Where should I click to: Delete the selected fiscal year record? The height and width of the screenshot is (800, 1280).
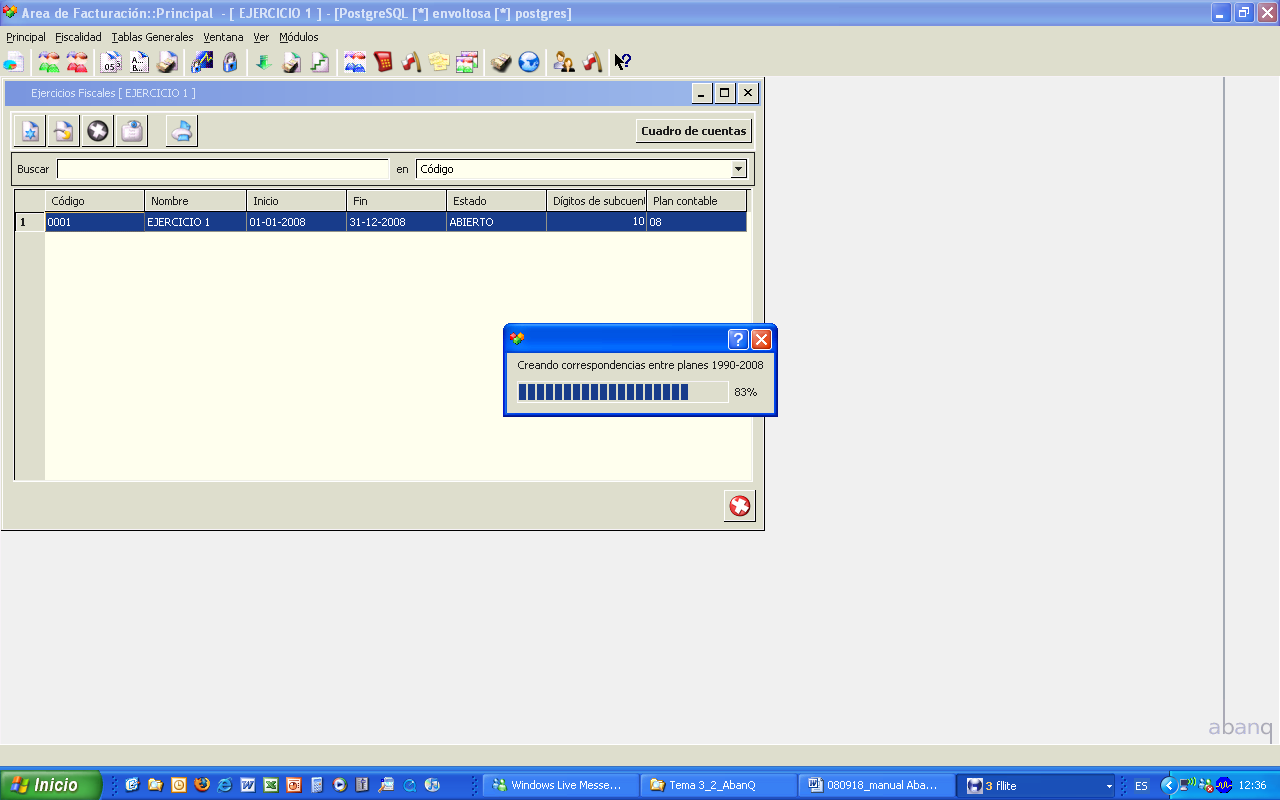tap(98, 131)
